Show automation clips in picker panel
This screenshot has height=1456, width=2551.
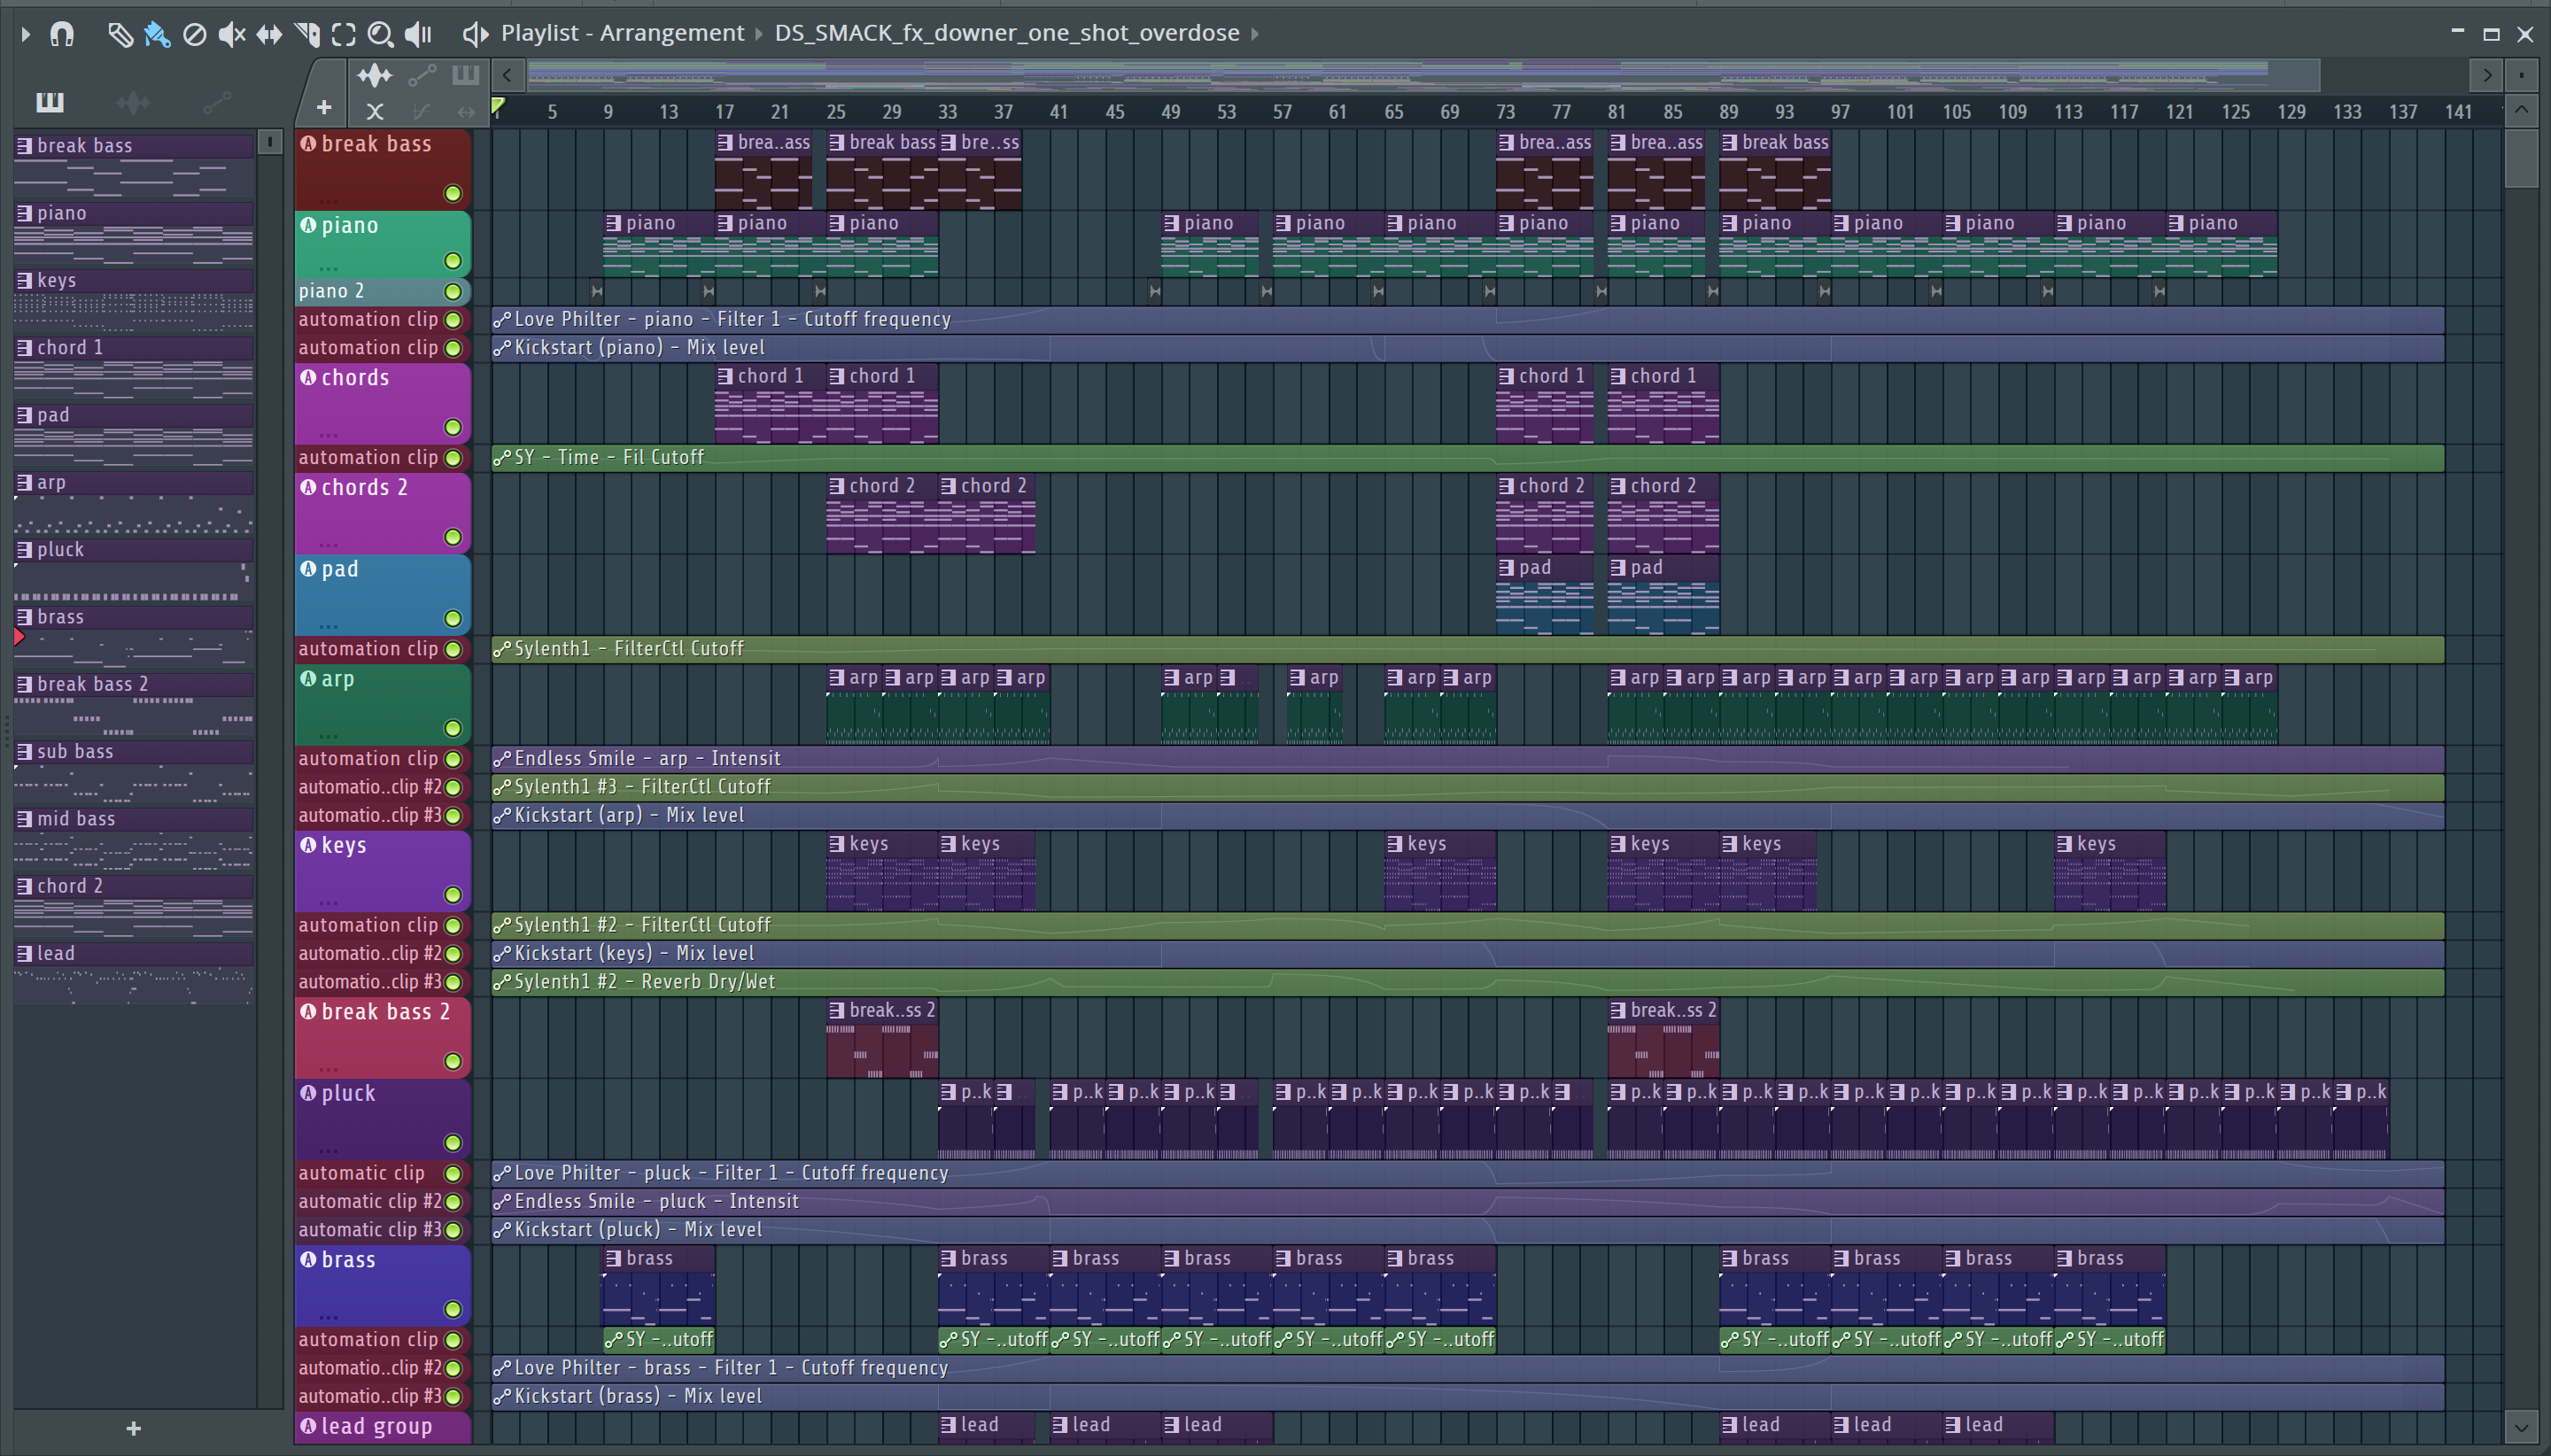[x=217, y=101]
